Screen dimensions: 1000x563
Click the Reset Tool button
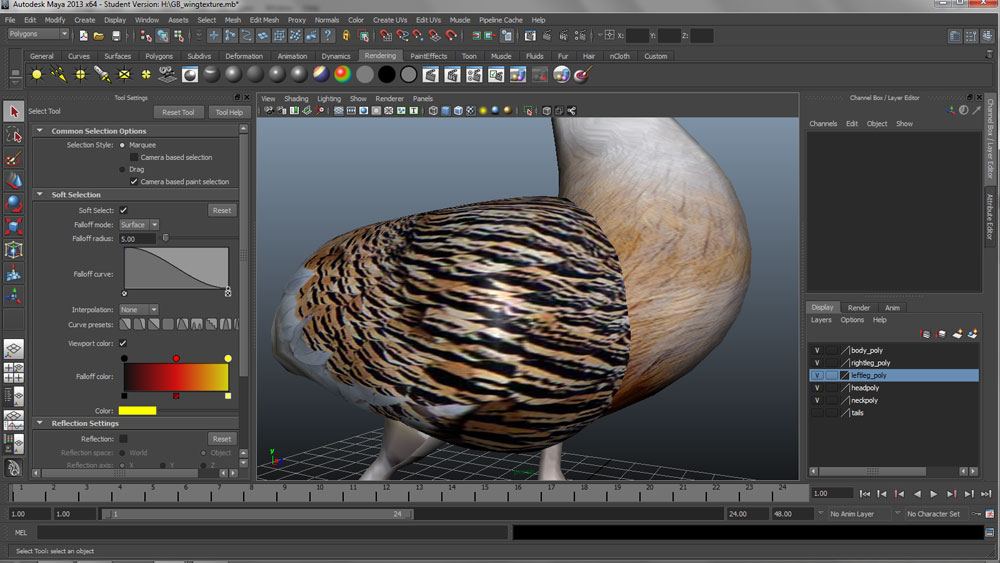[178, 112]
